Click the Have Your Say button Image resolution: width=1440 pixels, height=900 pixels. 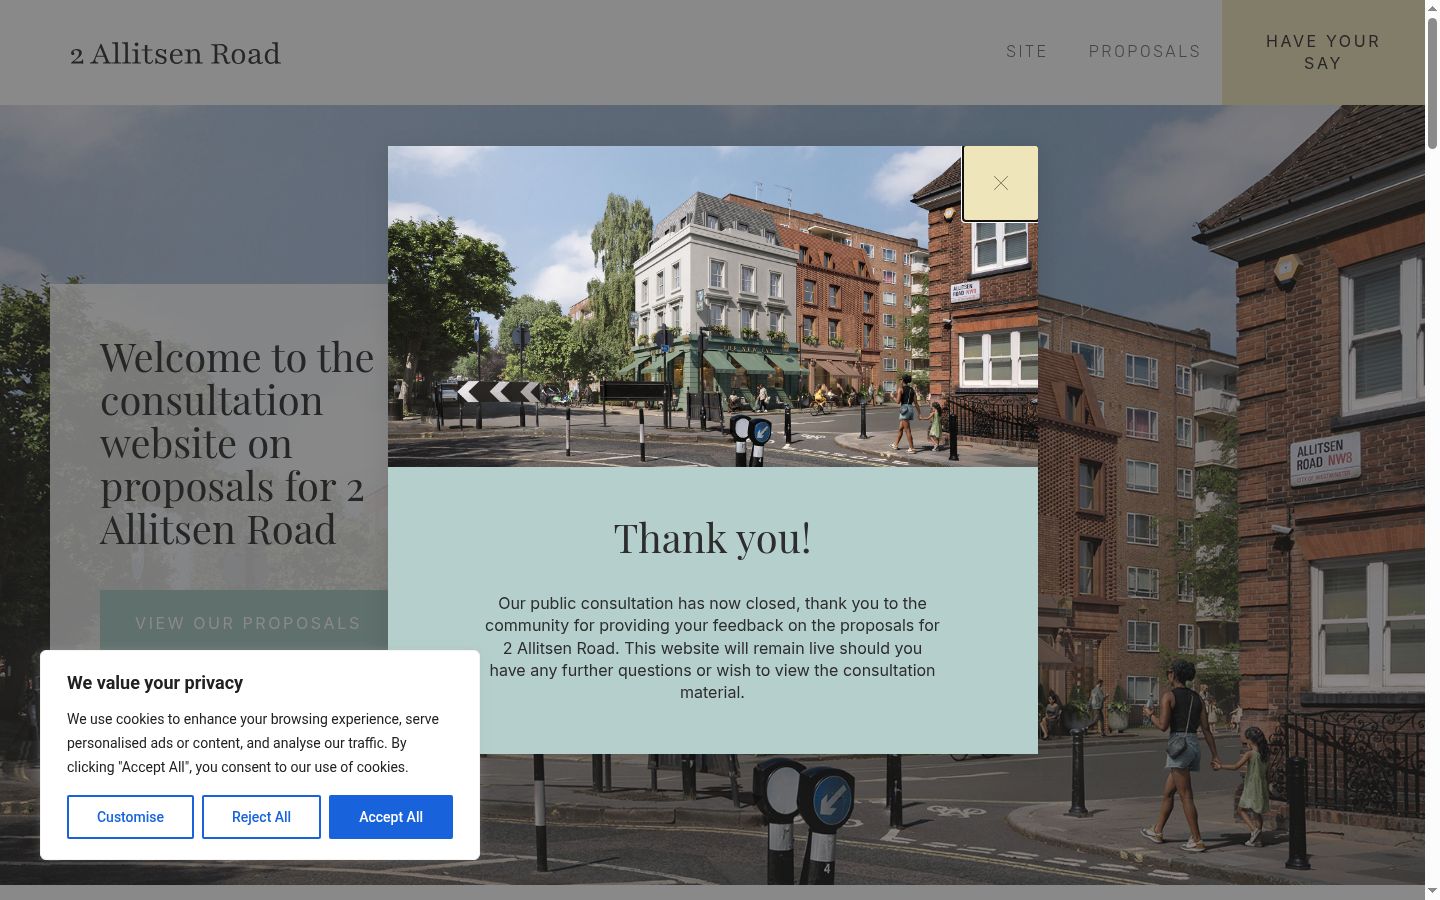[1323, 52]
